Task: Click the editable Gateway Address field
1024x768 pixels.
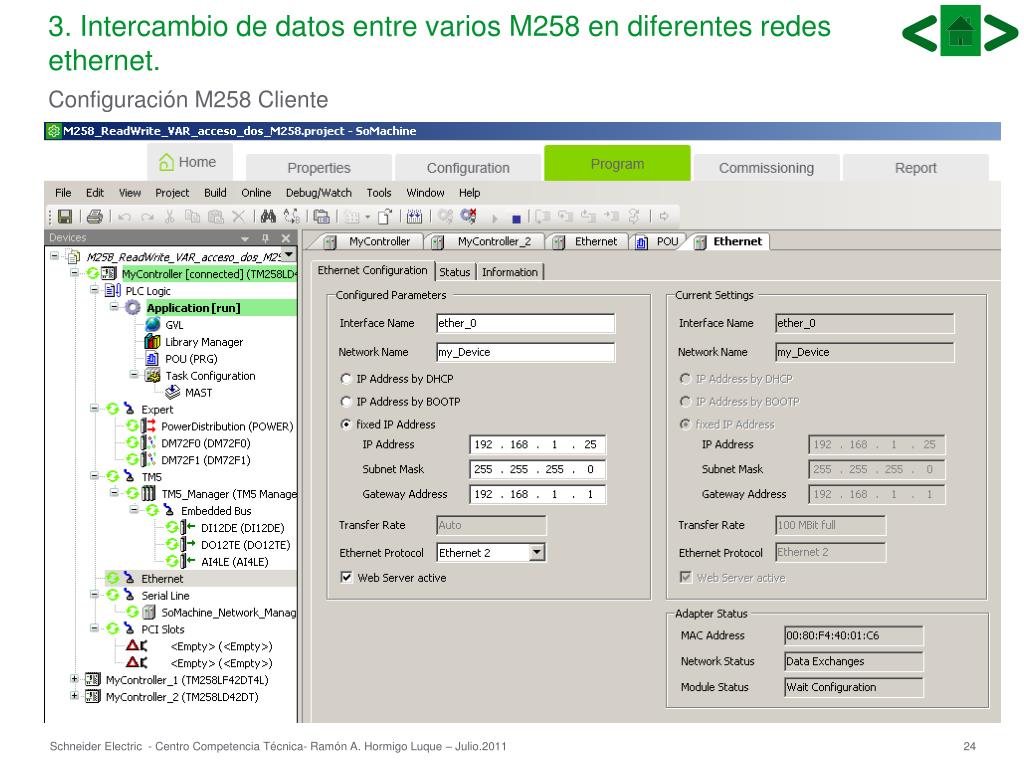Action: (537, 494)
